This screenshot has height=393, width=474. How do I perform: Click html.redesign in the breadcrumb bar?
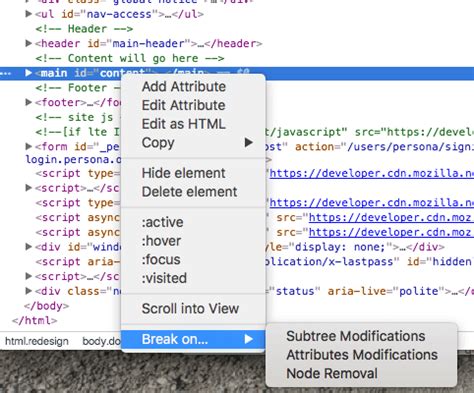coord(37,341)
